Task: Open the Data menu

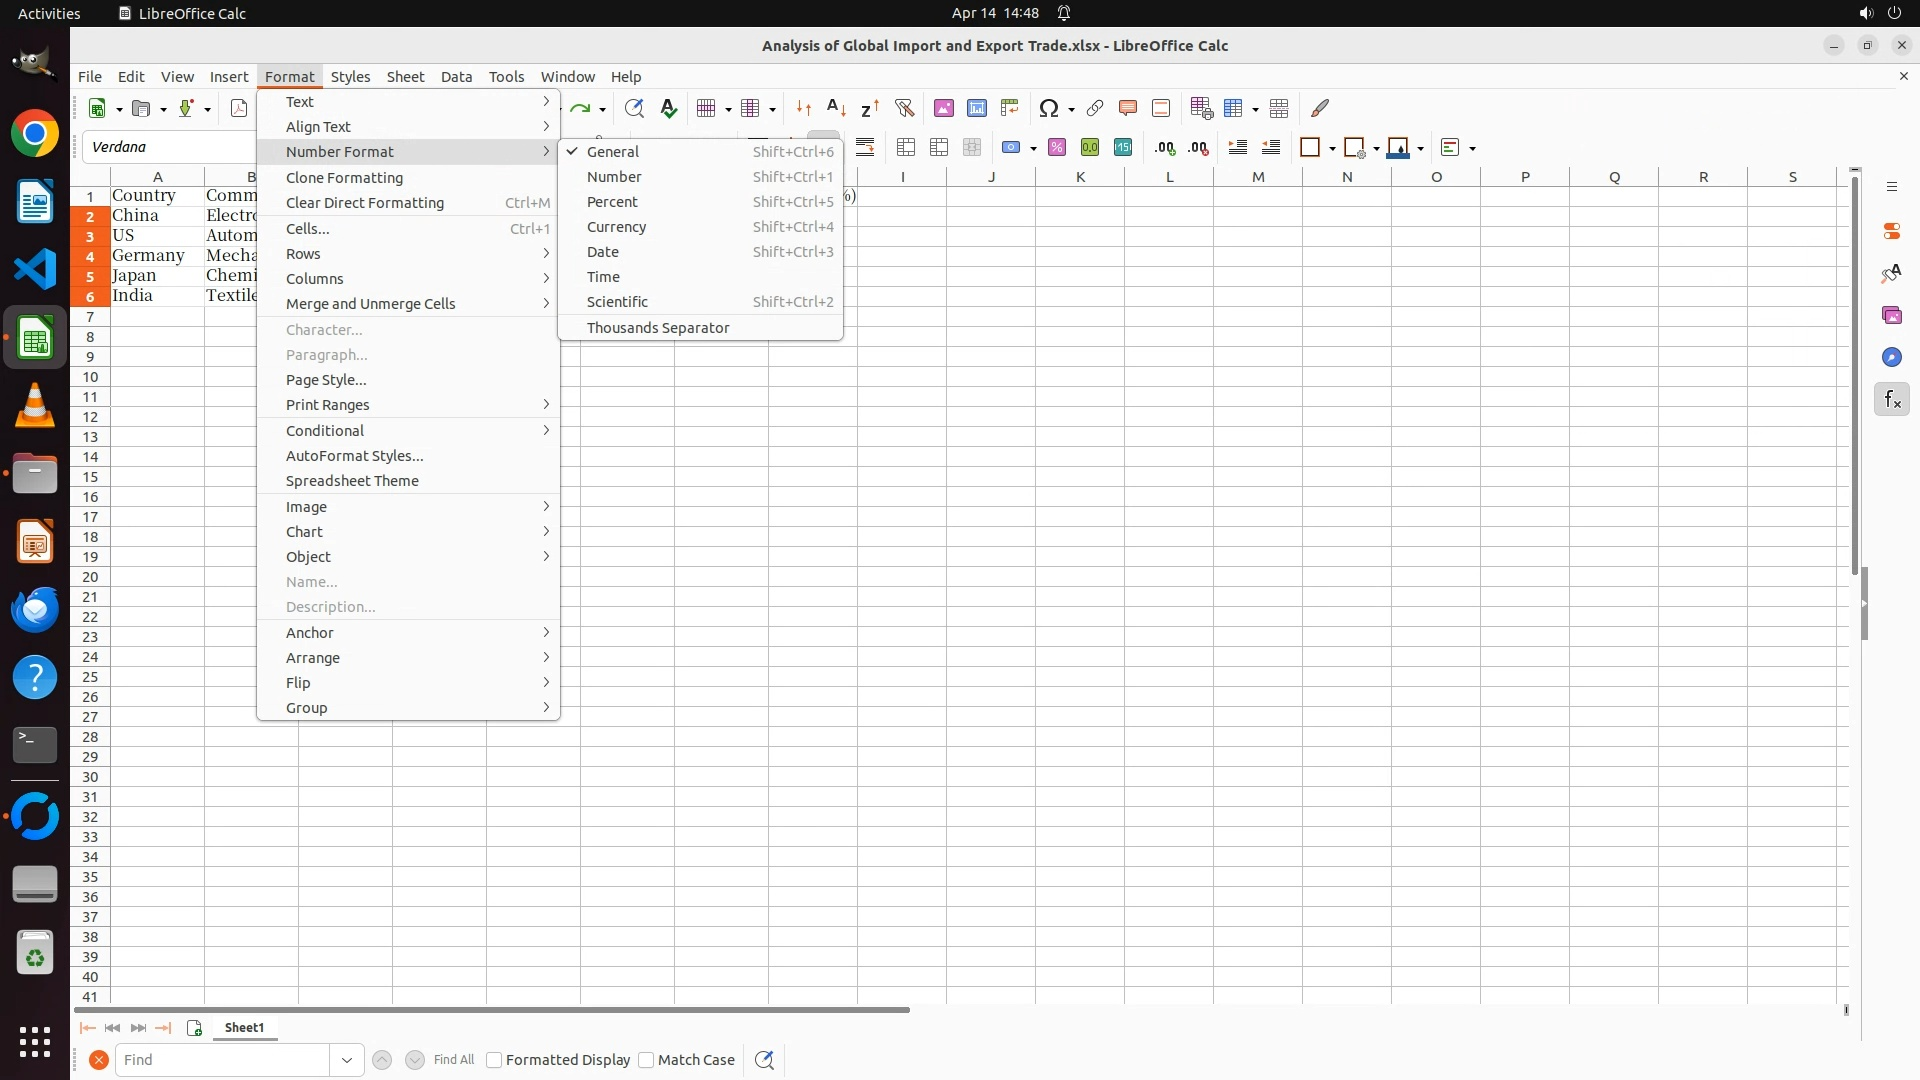Action: (456, 77)
